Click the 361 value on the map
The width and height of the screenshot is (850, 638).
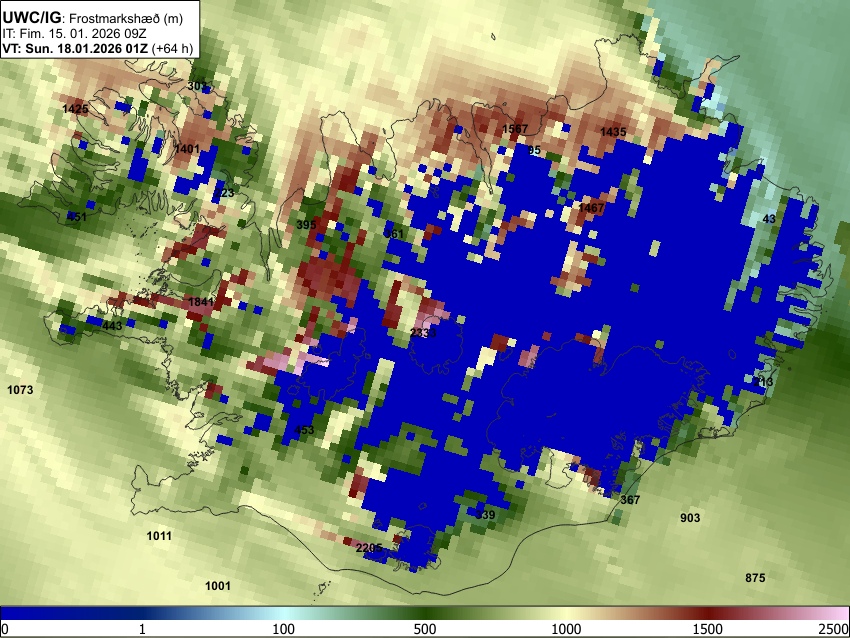(x=394, y=234)
